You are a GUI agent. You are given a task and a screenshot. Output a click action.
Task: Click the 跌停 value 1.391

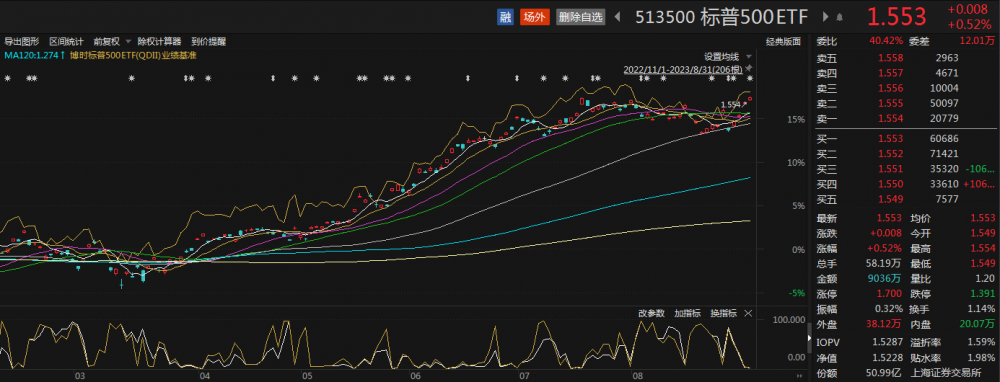click(x=983, y=293)
